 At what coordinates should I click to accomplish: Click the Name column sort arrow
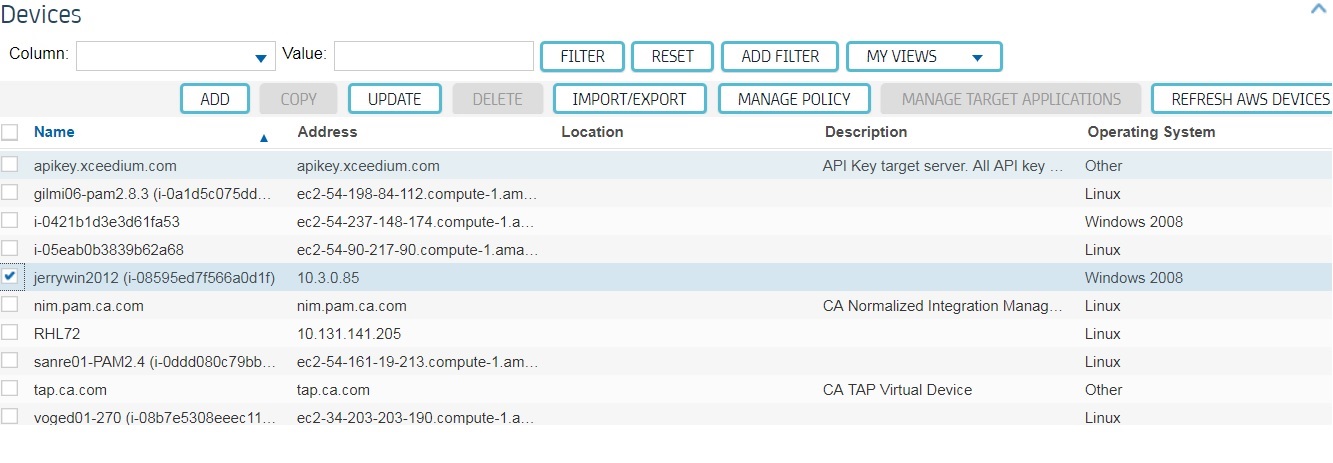pyautogui.click(x=264, y=139)
